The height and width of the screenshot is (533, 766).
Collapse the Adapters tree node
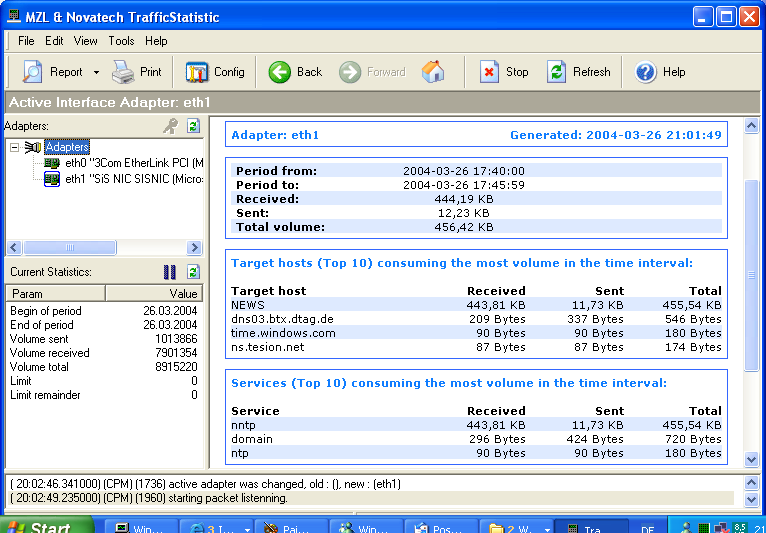coord(15,147)
